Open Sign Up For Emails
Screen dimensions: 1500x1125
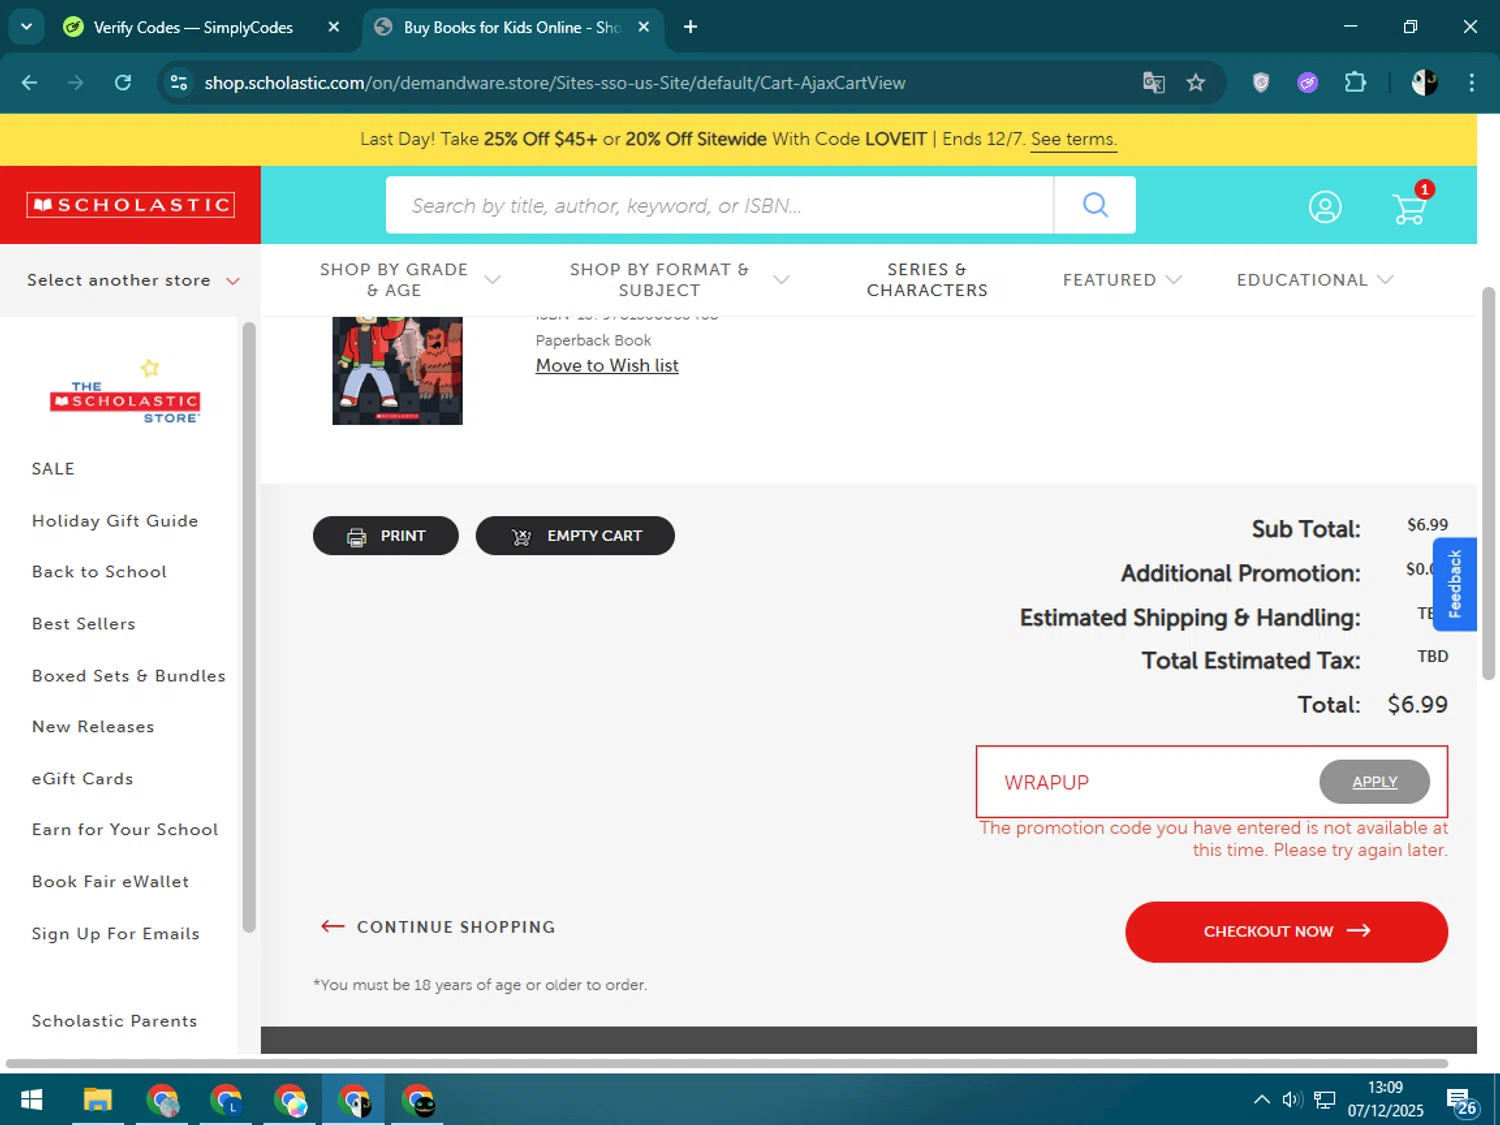(x=115, y=934)
